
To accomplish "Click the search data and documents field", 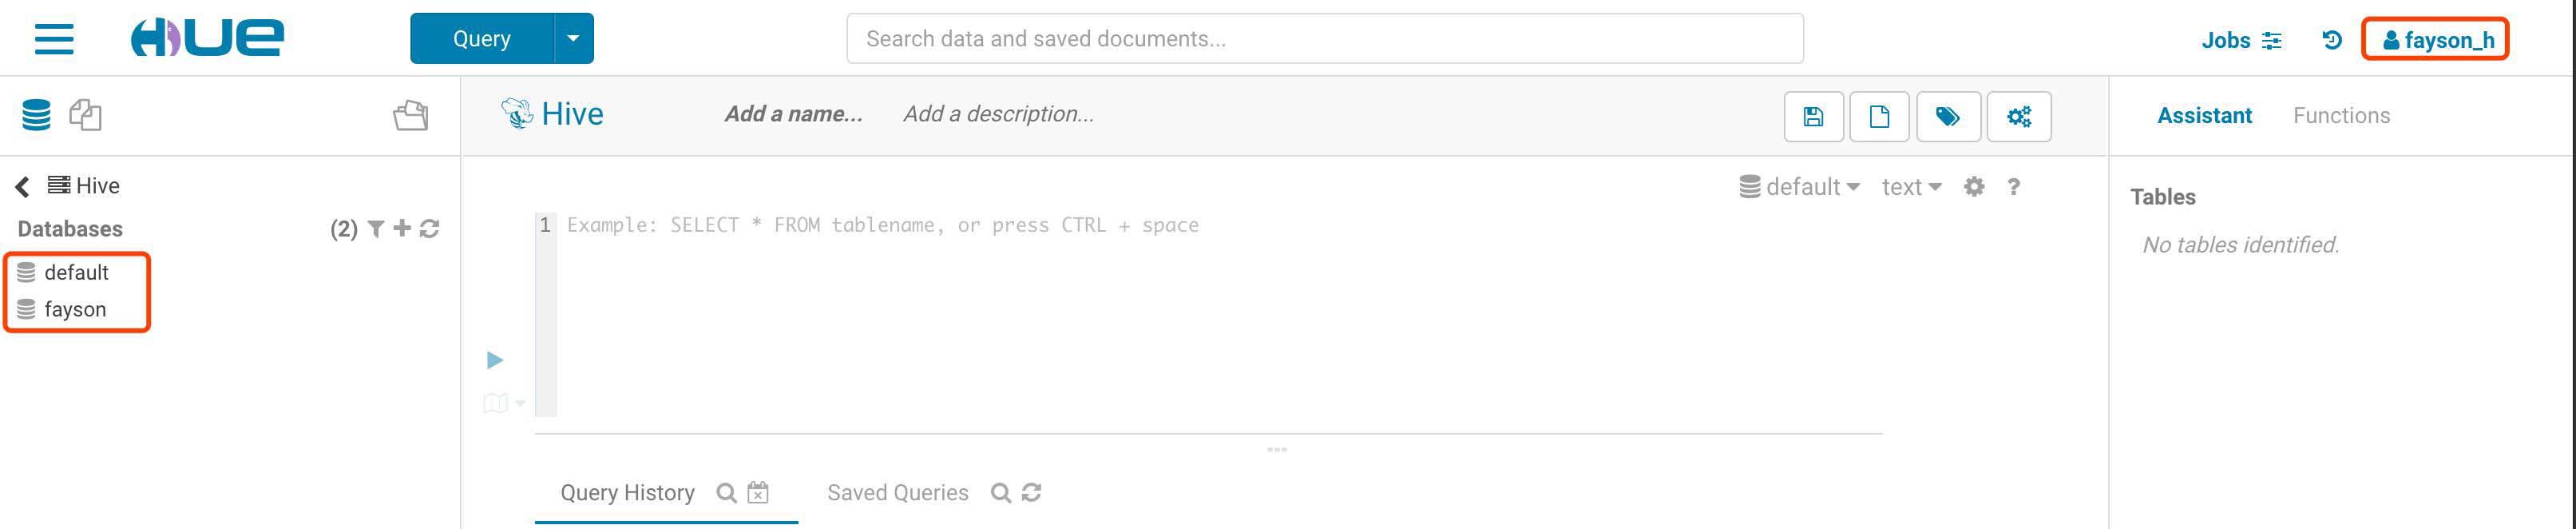I will pos(1324,39).
